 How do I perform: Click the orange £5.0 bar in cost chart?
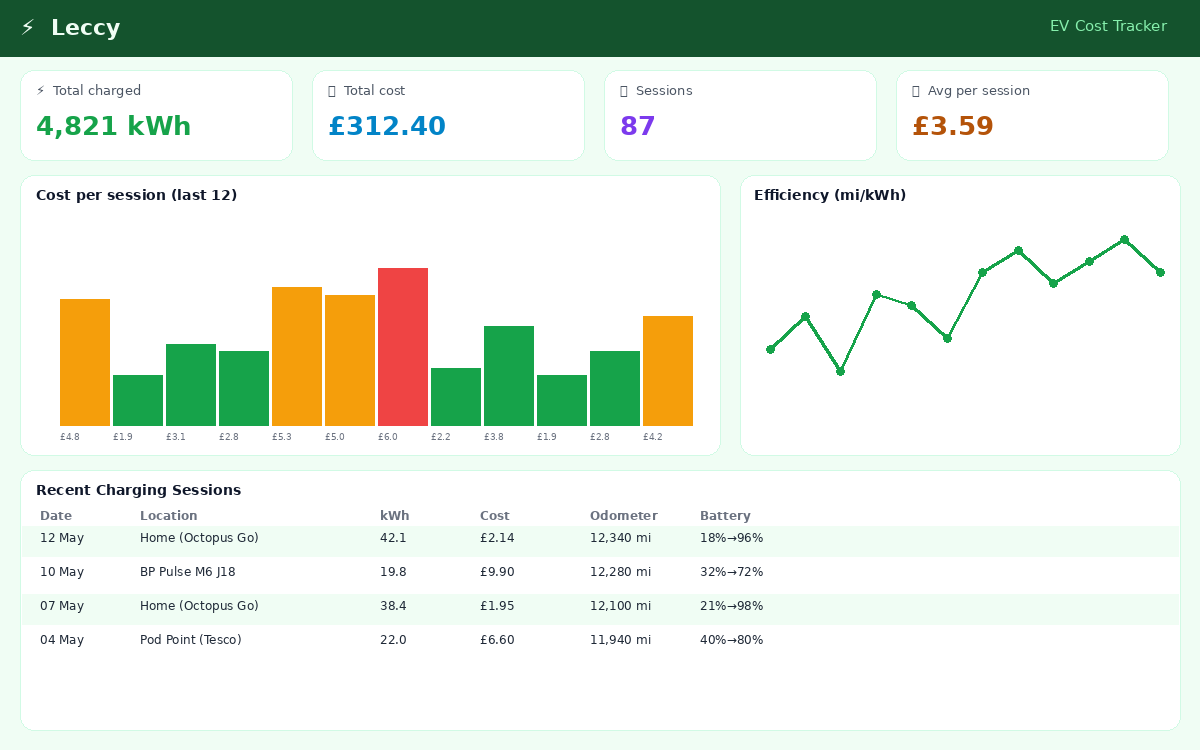pyautogui.click(x=350, y=360)
